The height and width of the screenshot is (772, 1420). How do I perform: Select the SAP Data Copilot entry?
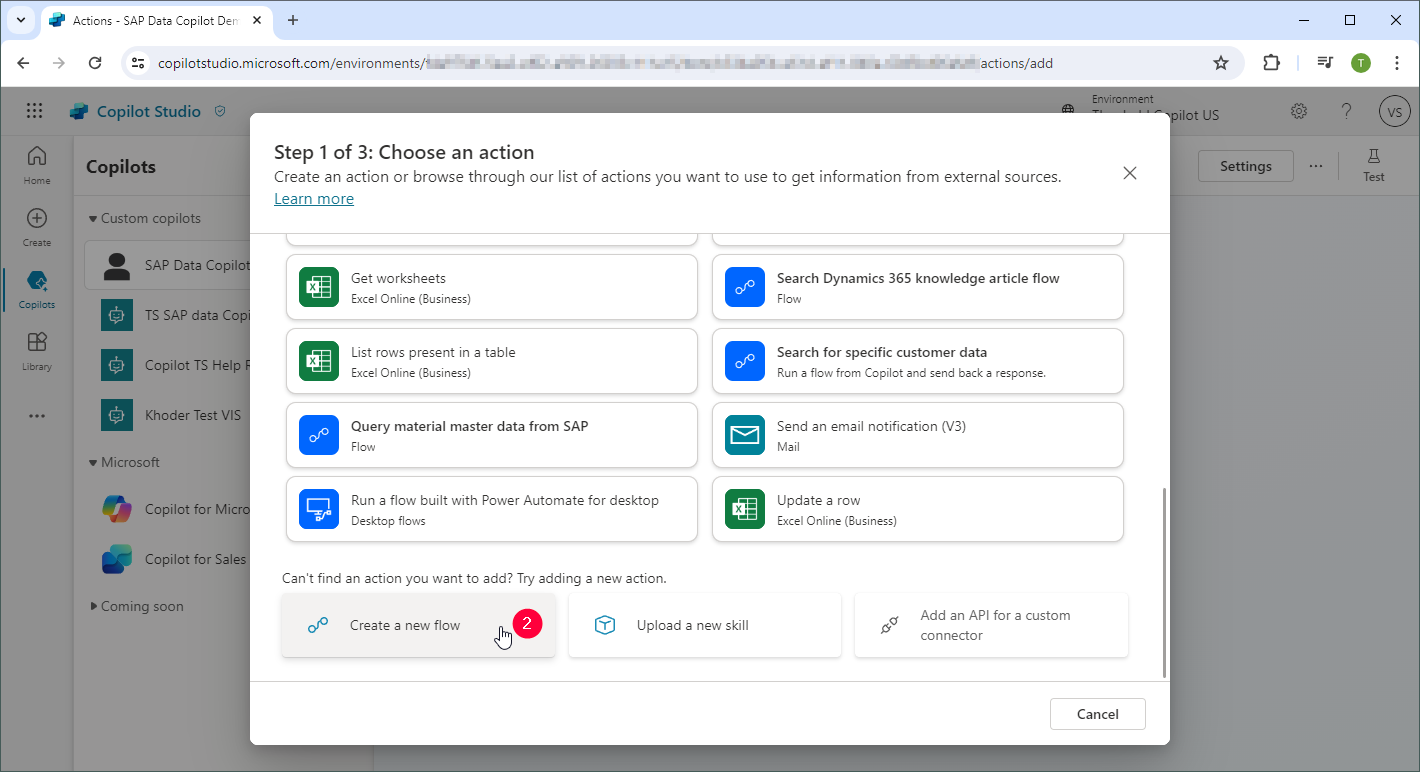(x=168, y=265)
